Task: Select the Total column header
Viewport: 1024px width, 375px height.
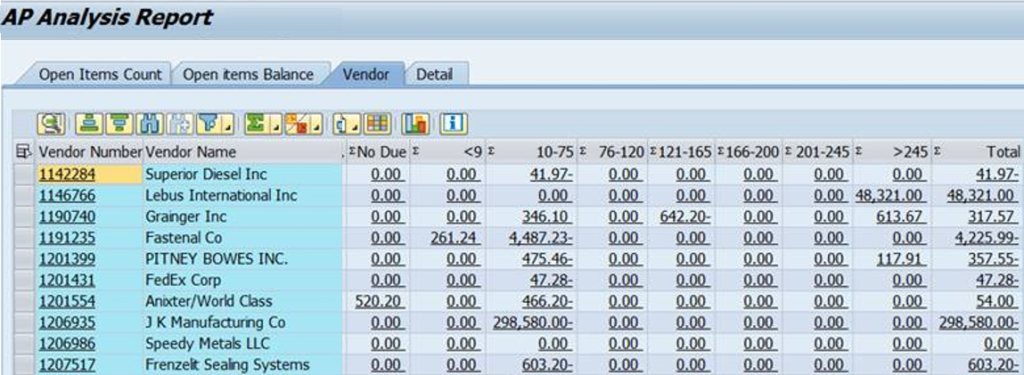Action: (978, 152)
